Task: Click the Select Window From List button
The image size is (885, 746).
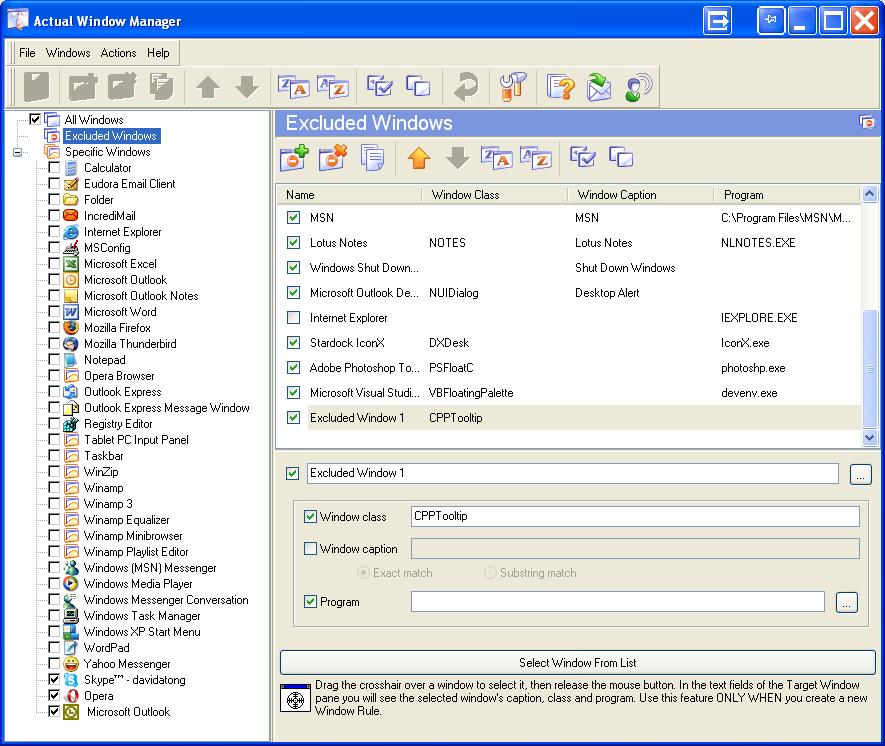Action: [x=577, y=663]
